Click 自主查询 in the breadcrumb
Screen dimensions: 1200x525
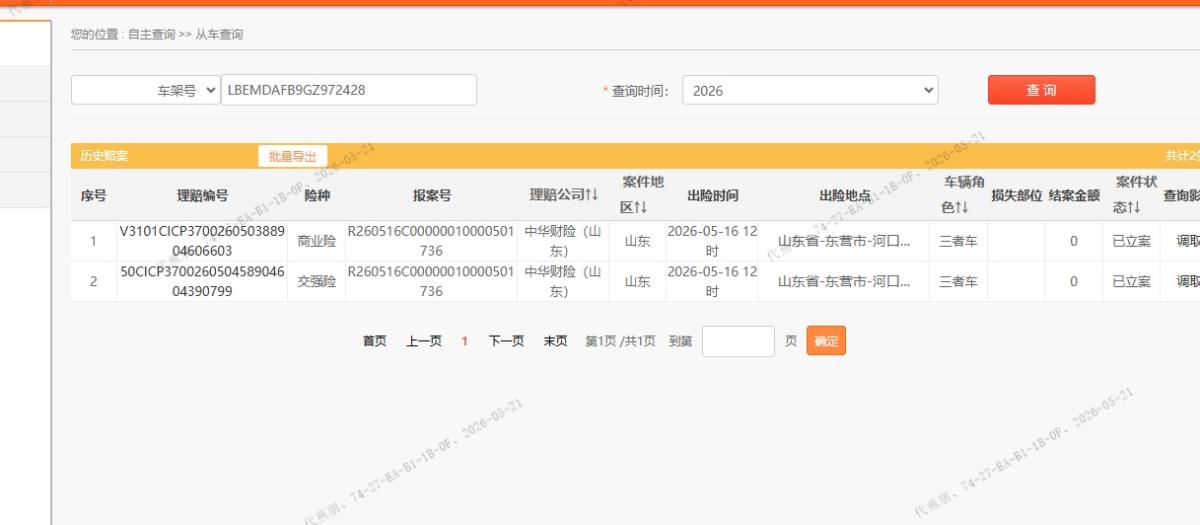[151, 34]
